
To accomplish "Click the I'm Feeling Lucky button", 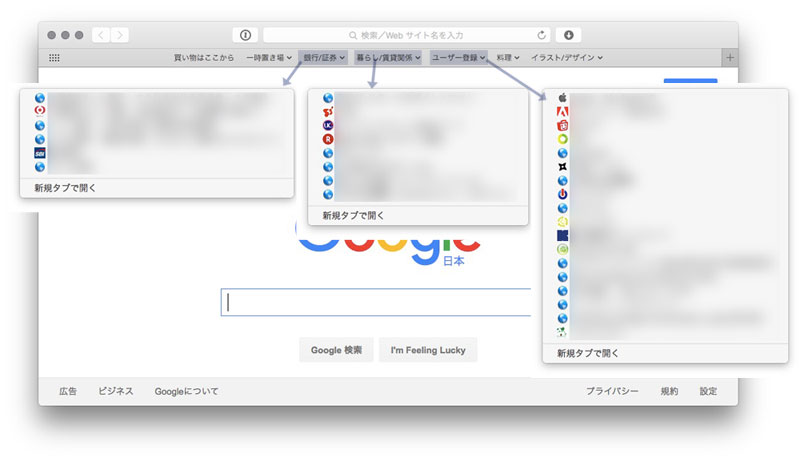I will (428, 350).
